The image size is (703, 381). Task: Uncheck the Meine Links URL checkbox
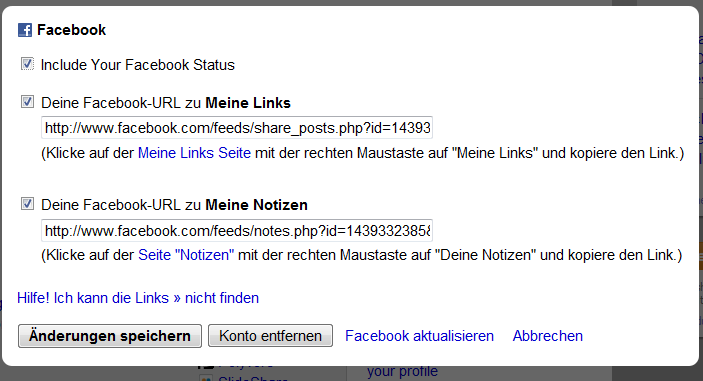pyautogui.click(x=27, y=102)
